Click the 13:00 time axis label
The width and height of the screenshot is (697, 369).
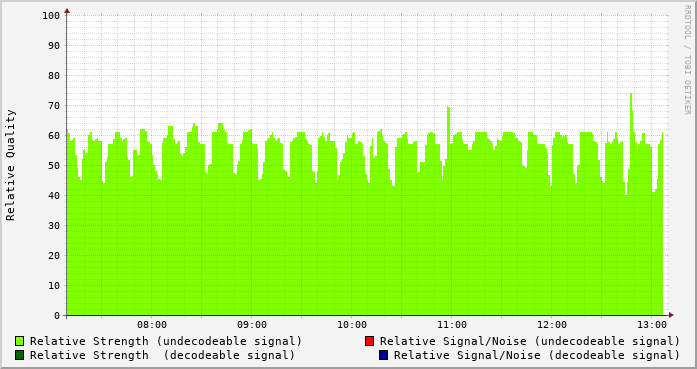click(x=652, y=325)
